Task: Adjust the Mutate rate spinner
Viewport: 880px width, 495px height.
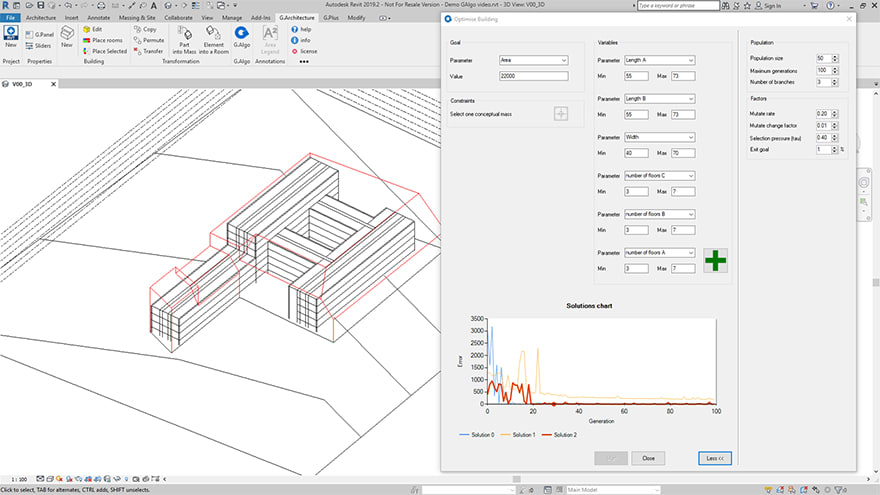Action: pyautogui.click(x=835, y=114)
